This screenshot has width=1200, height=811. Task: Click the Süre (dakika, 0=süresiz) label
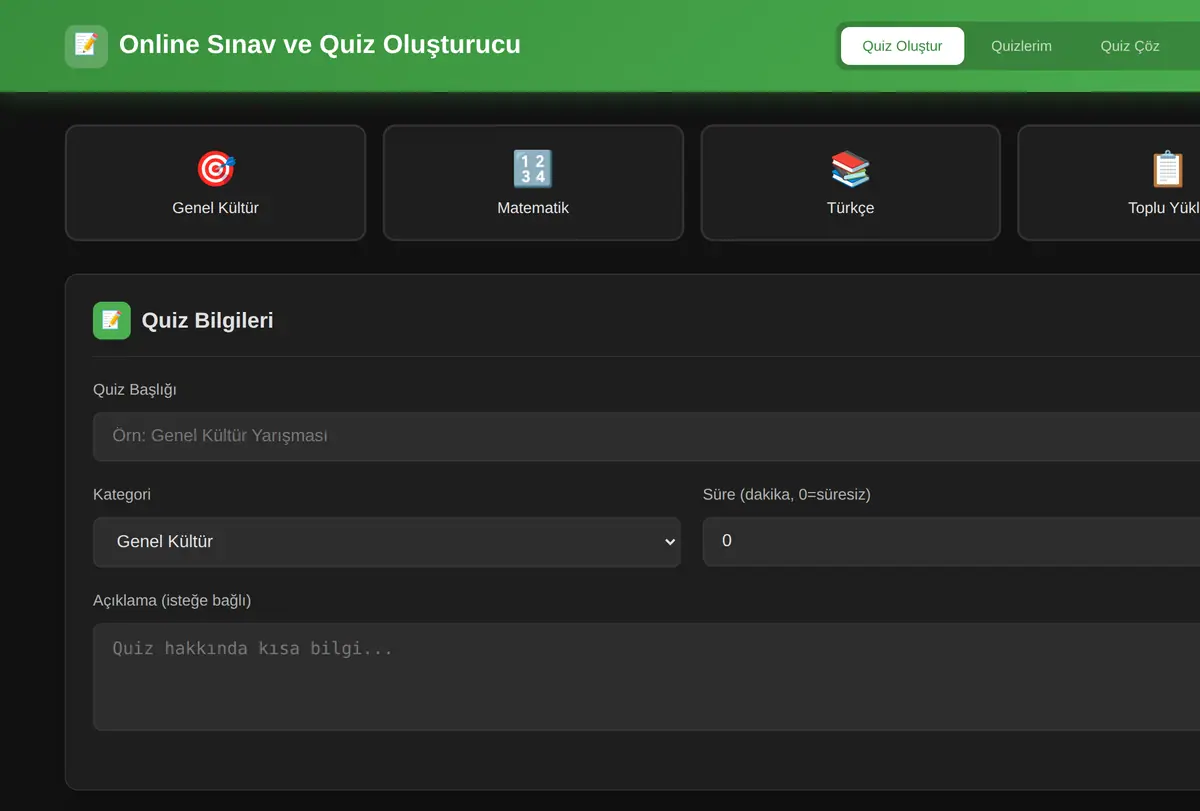click(787, 494)
